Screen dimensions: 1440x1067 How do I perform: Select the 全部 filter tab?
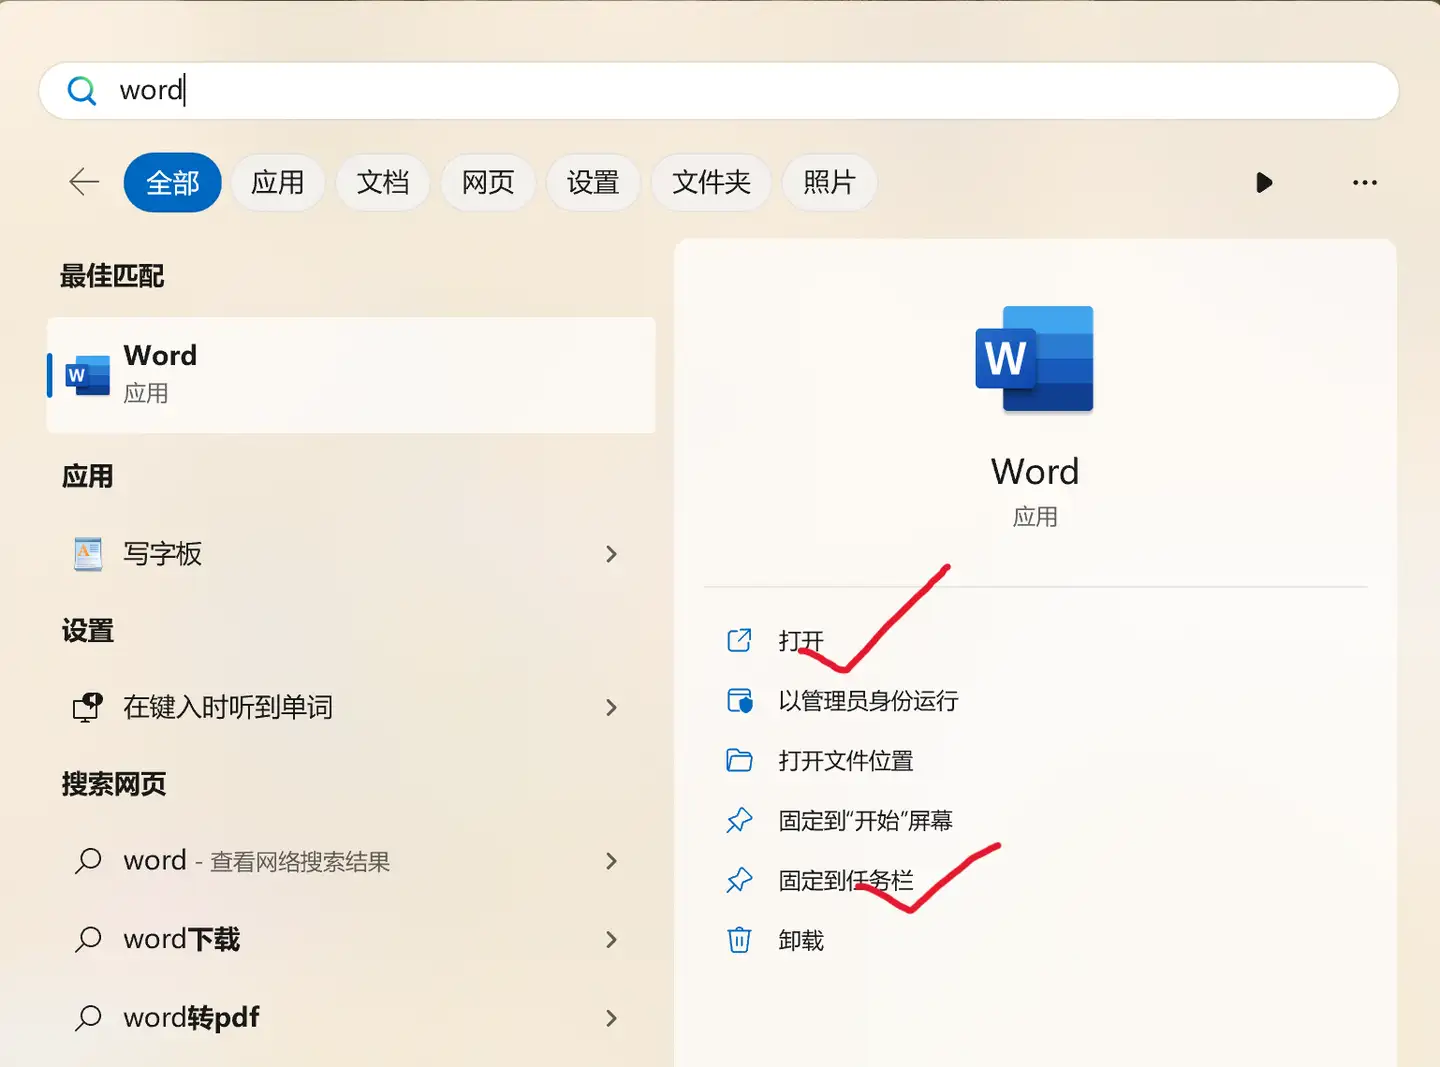click(173, 182)
